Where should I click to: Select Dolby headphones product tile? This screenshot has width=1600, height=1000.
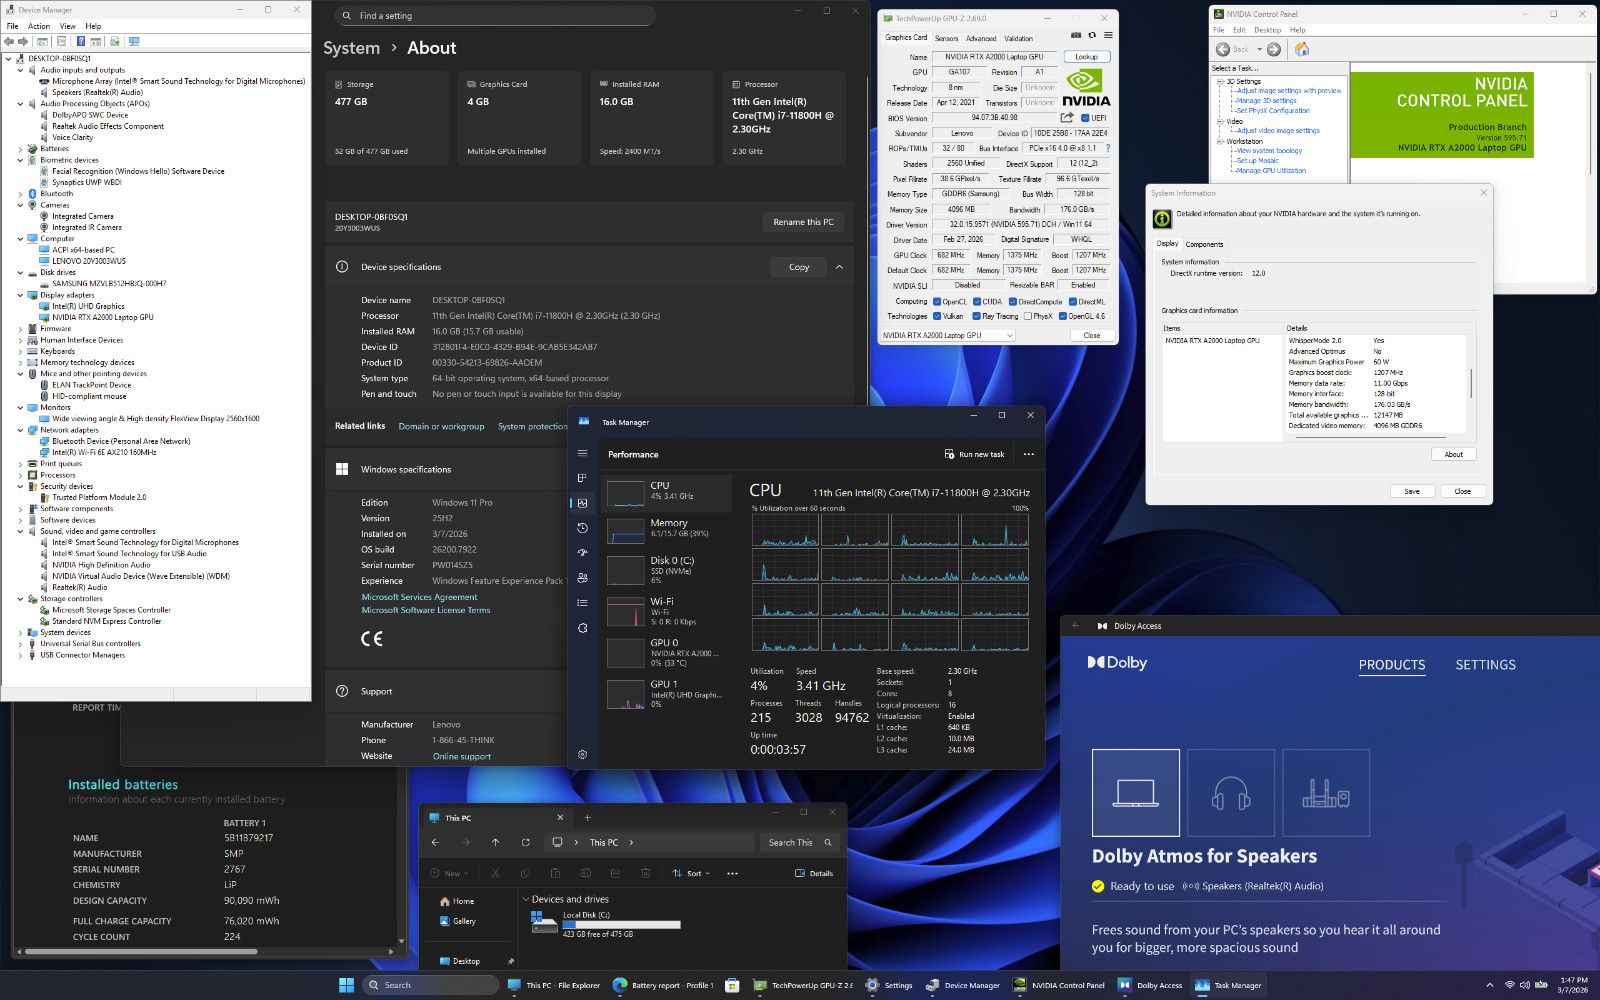pyautogui.click(x=1231, y=792)
